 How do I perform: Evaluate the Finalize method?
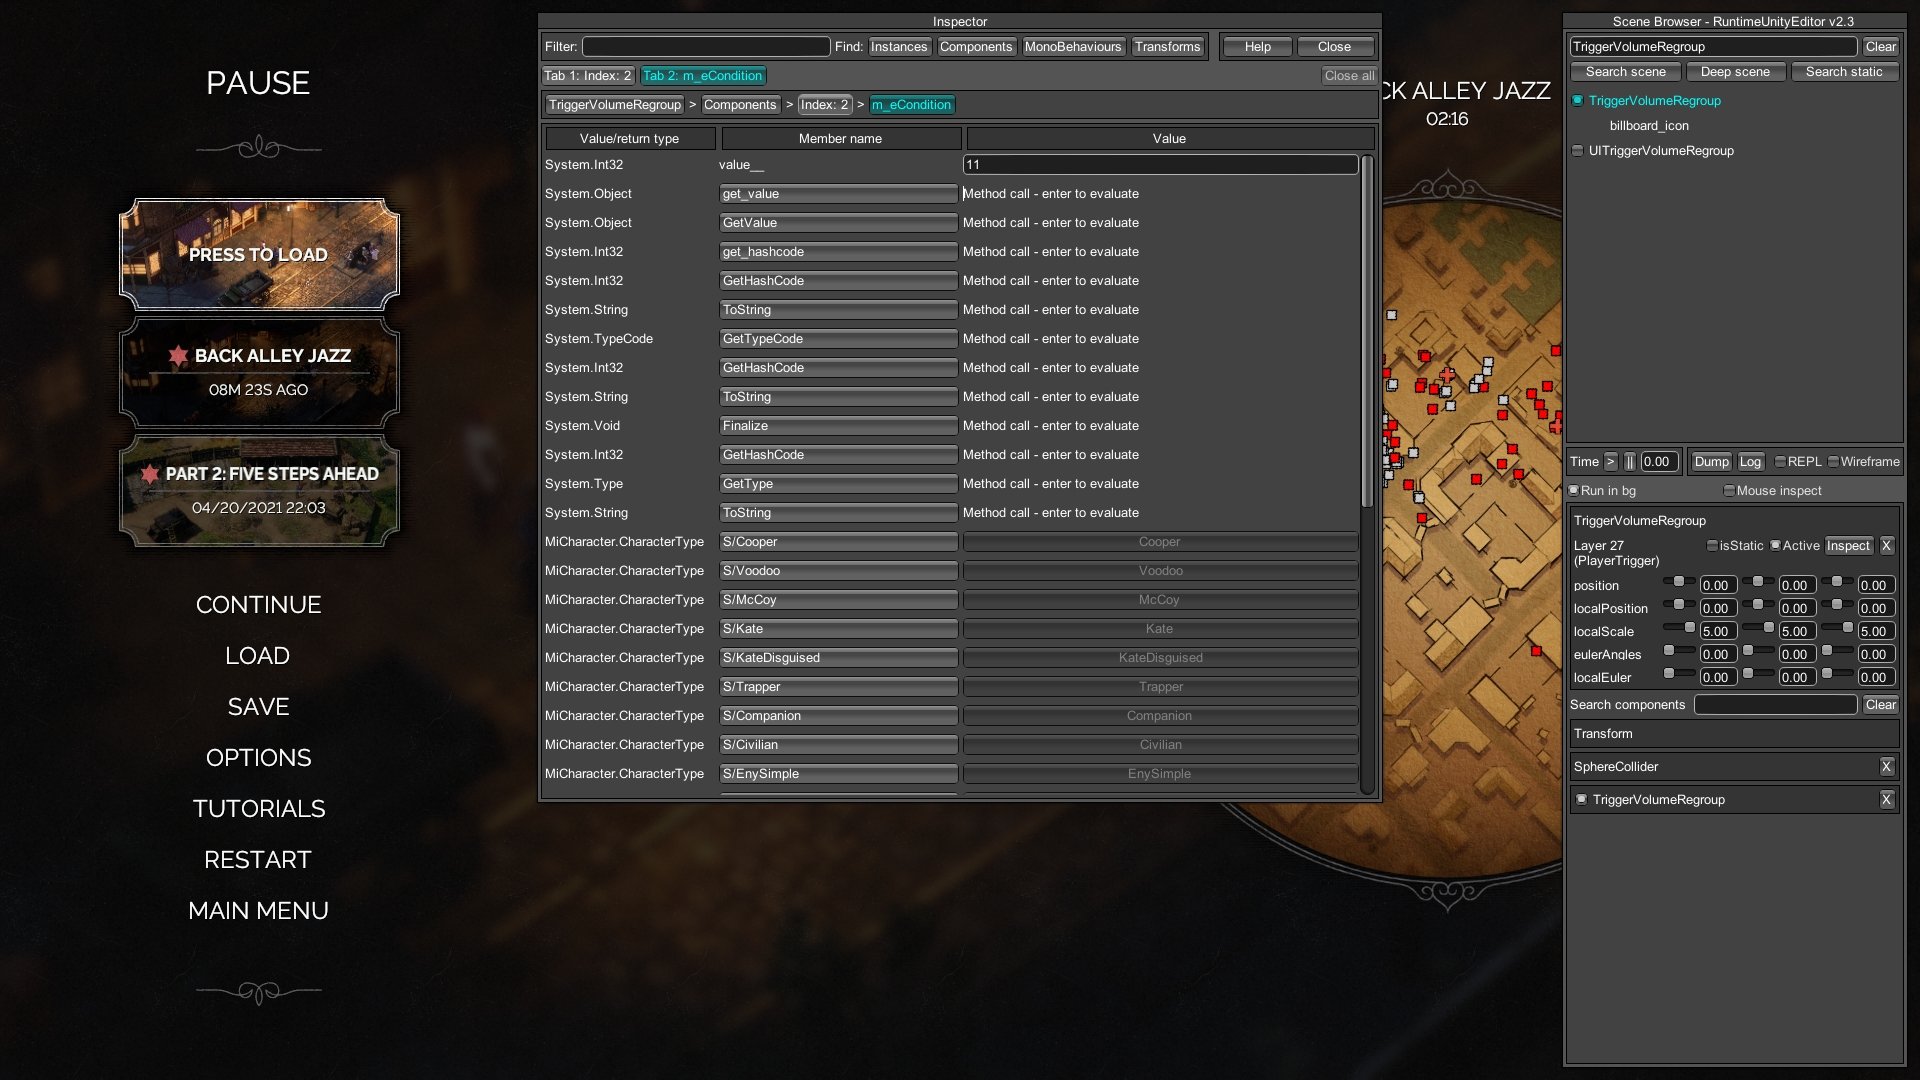[x=838, y=425]
